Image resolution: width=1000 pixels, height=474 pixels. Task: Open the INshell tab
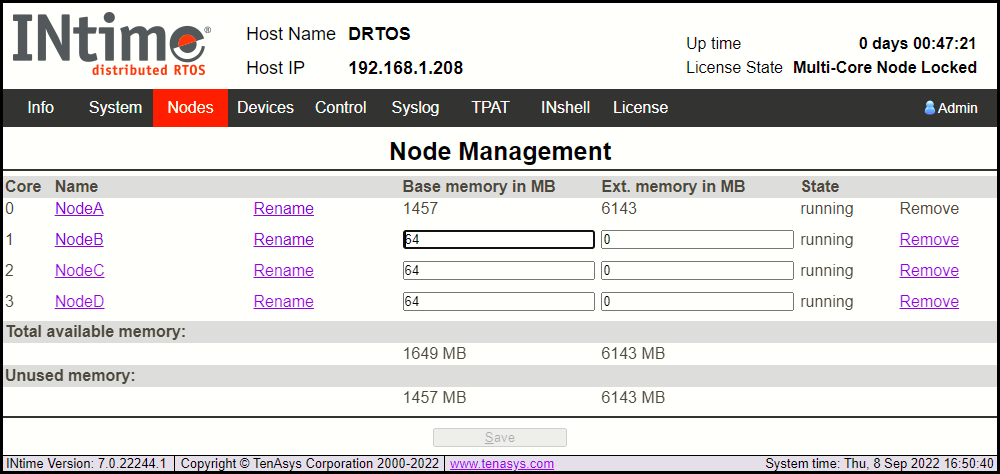click(x=565, y=107)
